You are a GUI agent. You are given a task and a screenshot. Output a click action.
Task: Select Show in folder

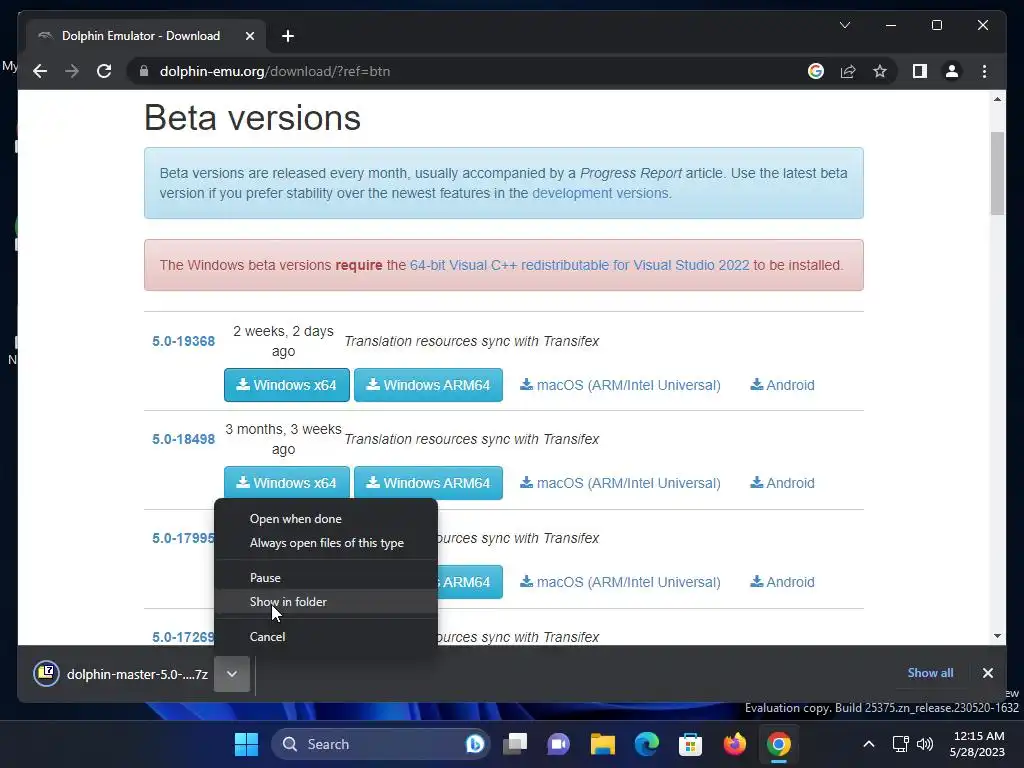pyautogui.click(x=325, y=601)
